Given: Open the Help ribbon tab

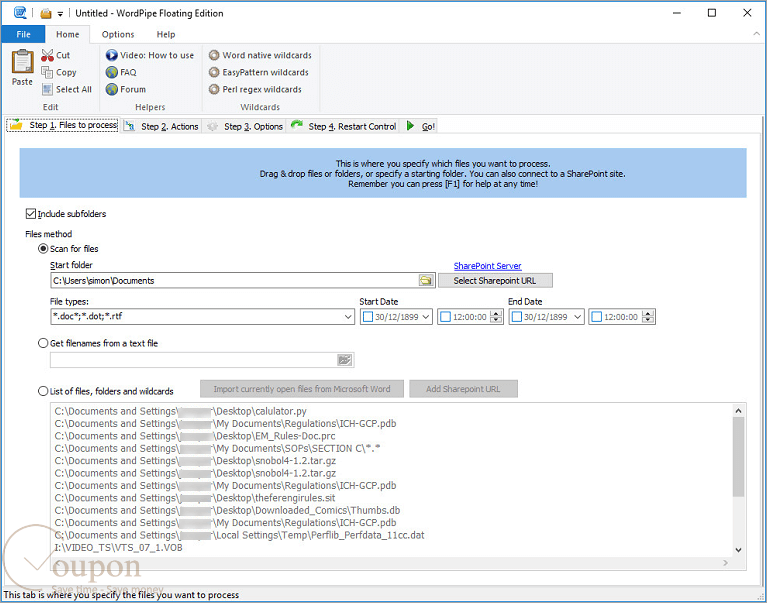Looking at the screenshot, I should pyautogui.click(x=166, y=34).
